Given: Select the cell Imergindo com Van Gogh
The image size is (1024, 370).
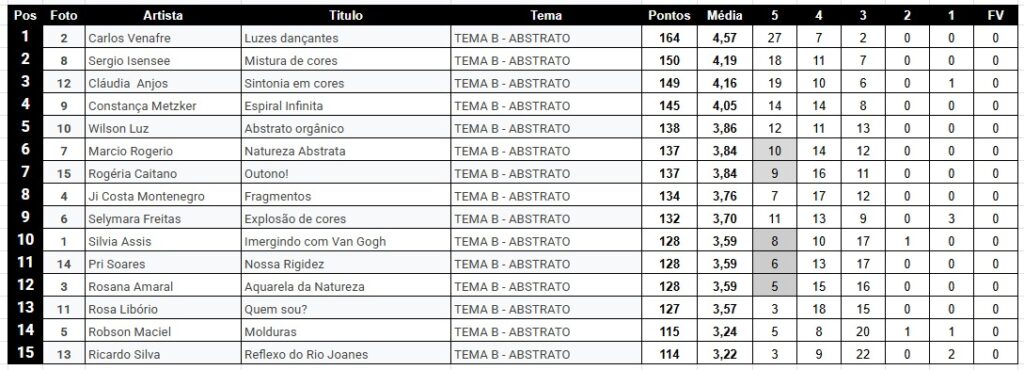Looking at the screenshot, I should (346, 241).
